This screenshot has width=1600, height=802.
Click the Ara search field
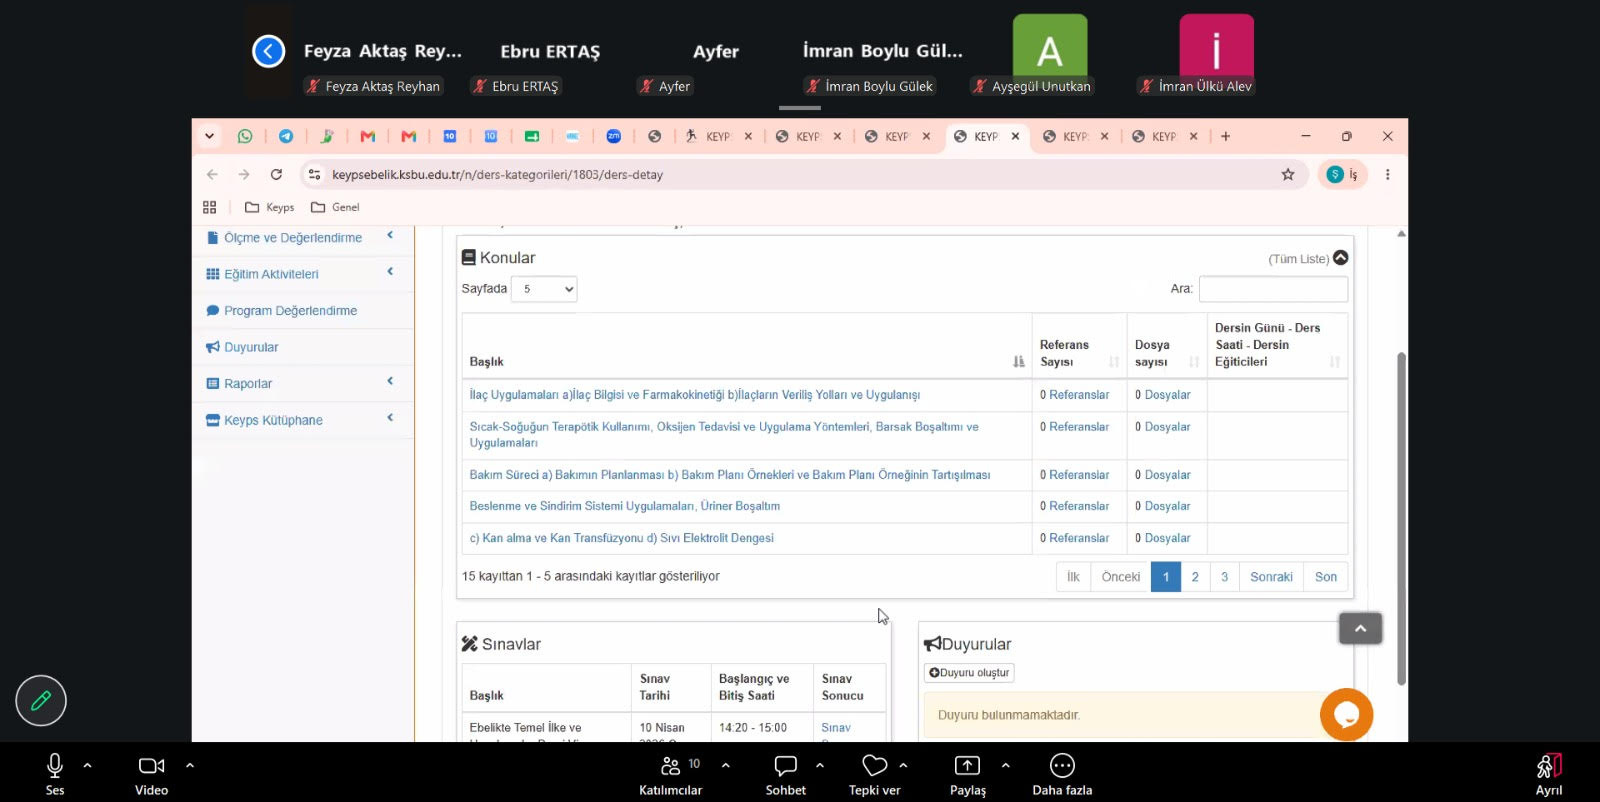click(x=1273, y=289)
